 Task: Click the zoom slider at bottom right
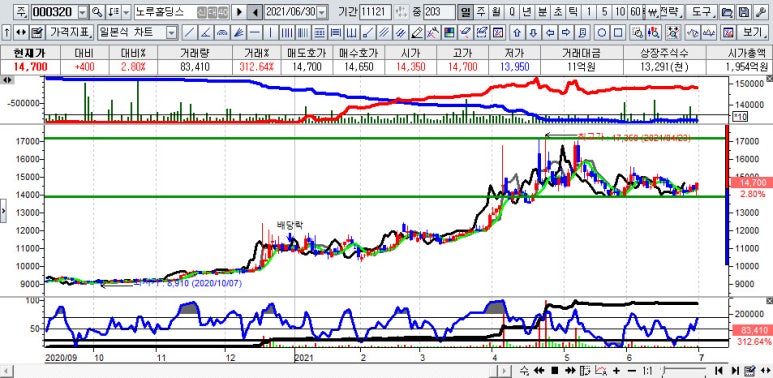[x=684, y=370]
